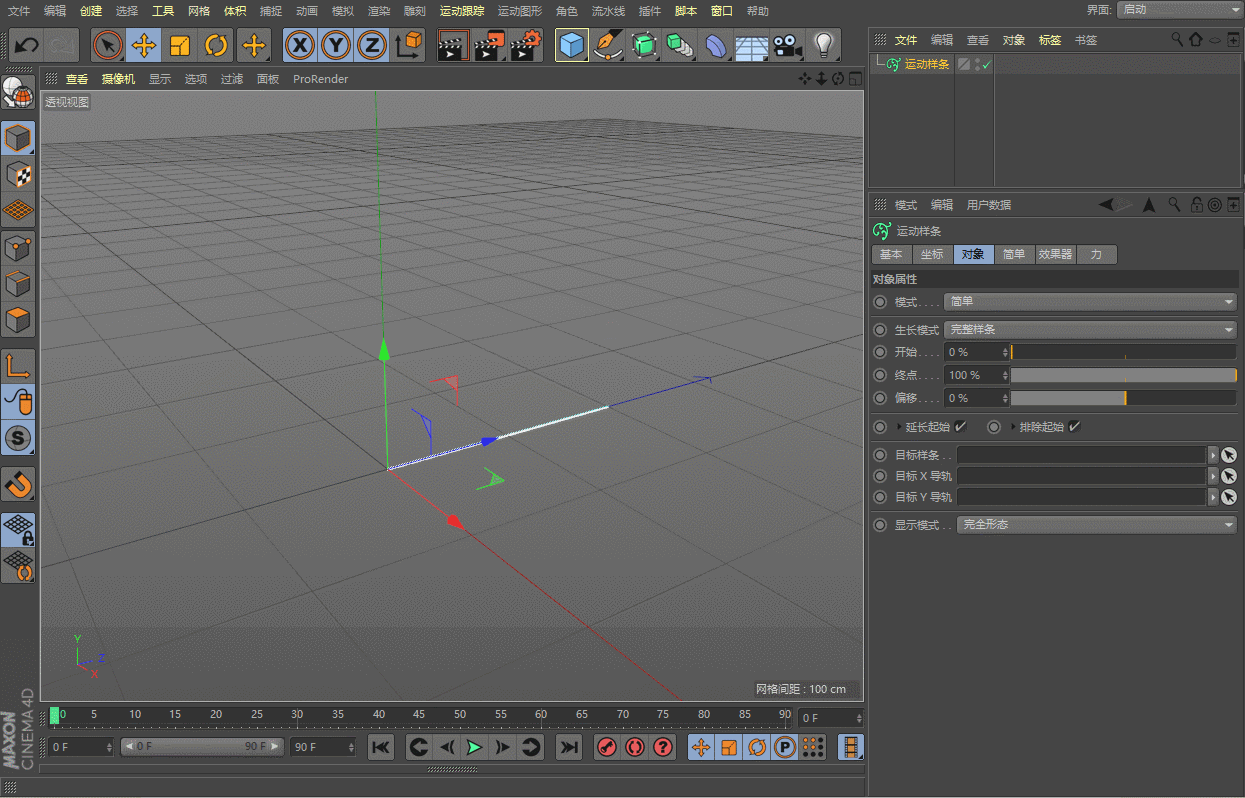Screen dimensions: 1245x798
Task: Adjust the 开始 slider
Action: coord(1124,352)
